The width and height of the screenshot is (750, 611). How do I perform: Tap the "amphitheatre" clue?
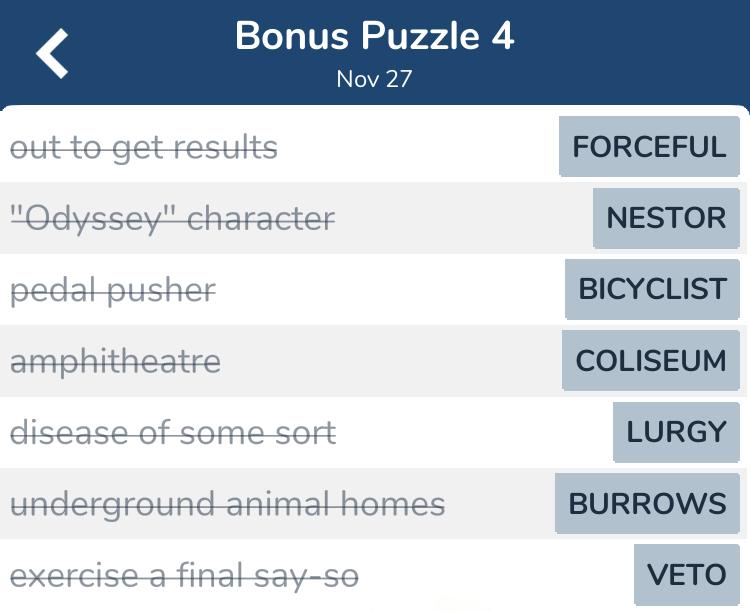(115, 362)
